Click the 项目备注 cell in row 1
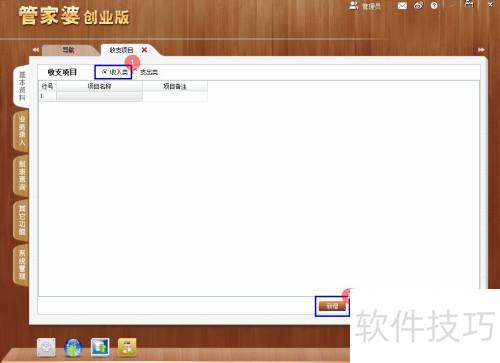 tap(175, 96)
